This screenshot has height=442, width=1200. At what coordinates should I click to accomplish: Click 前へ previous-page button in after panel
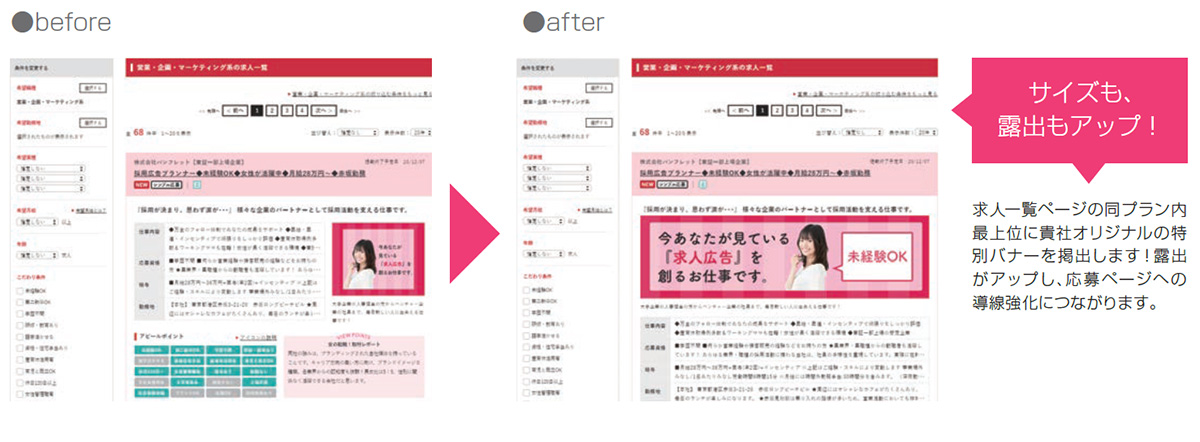(742, 111)
